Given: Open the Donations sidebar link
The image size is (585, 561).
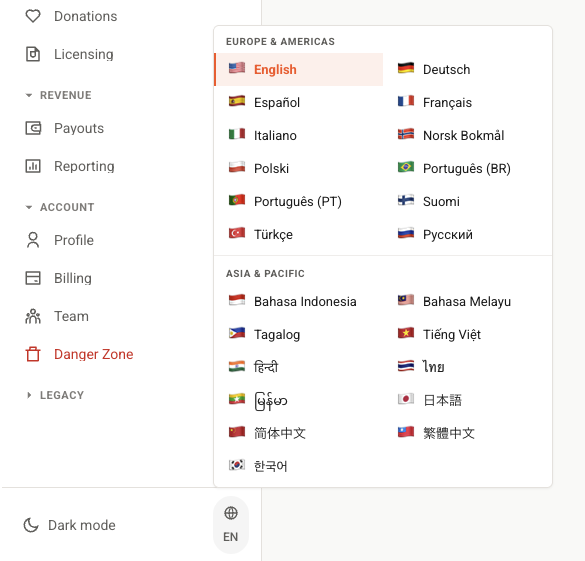Looking at the screenshot, I should (85, 16).
